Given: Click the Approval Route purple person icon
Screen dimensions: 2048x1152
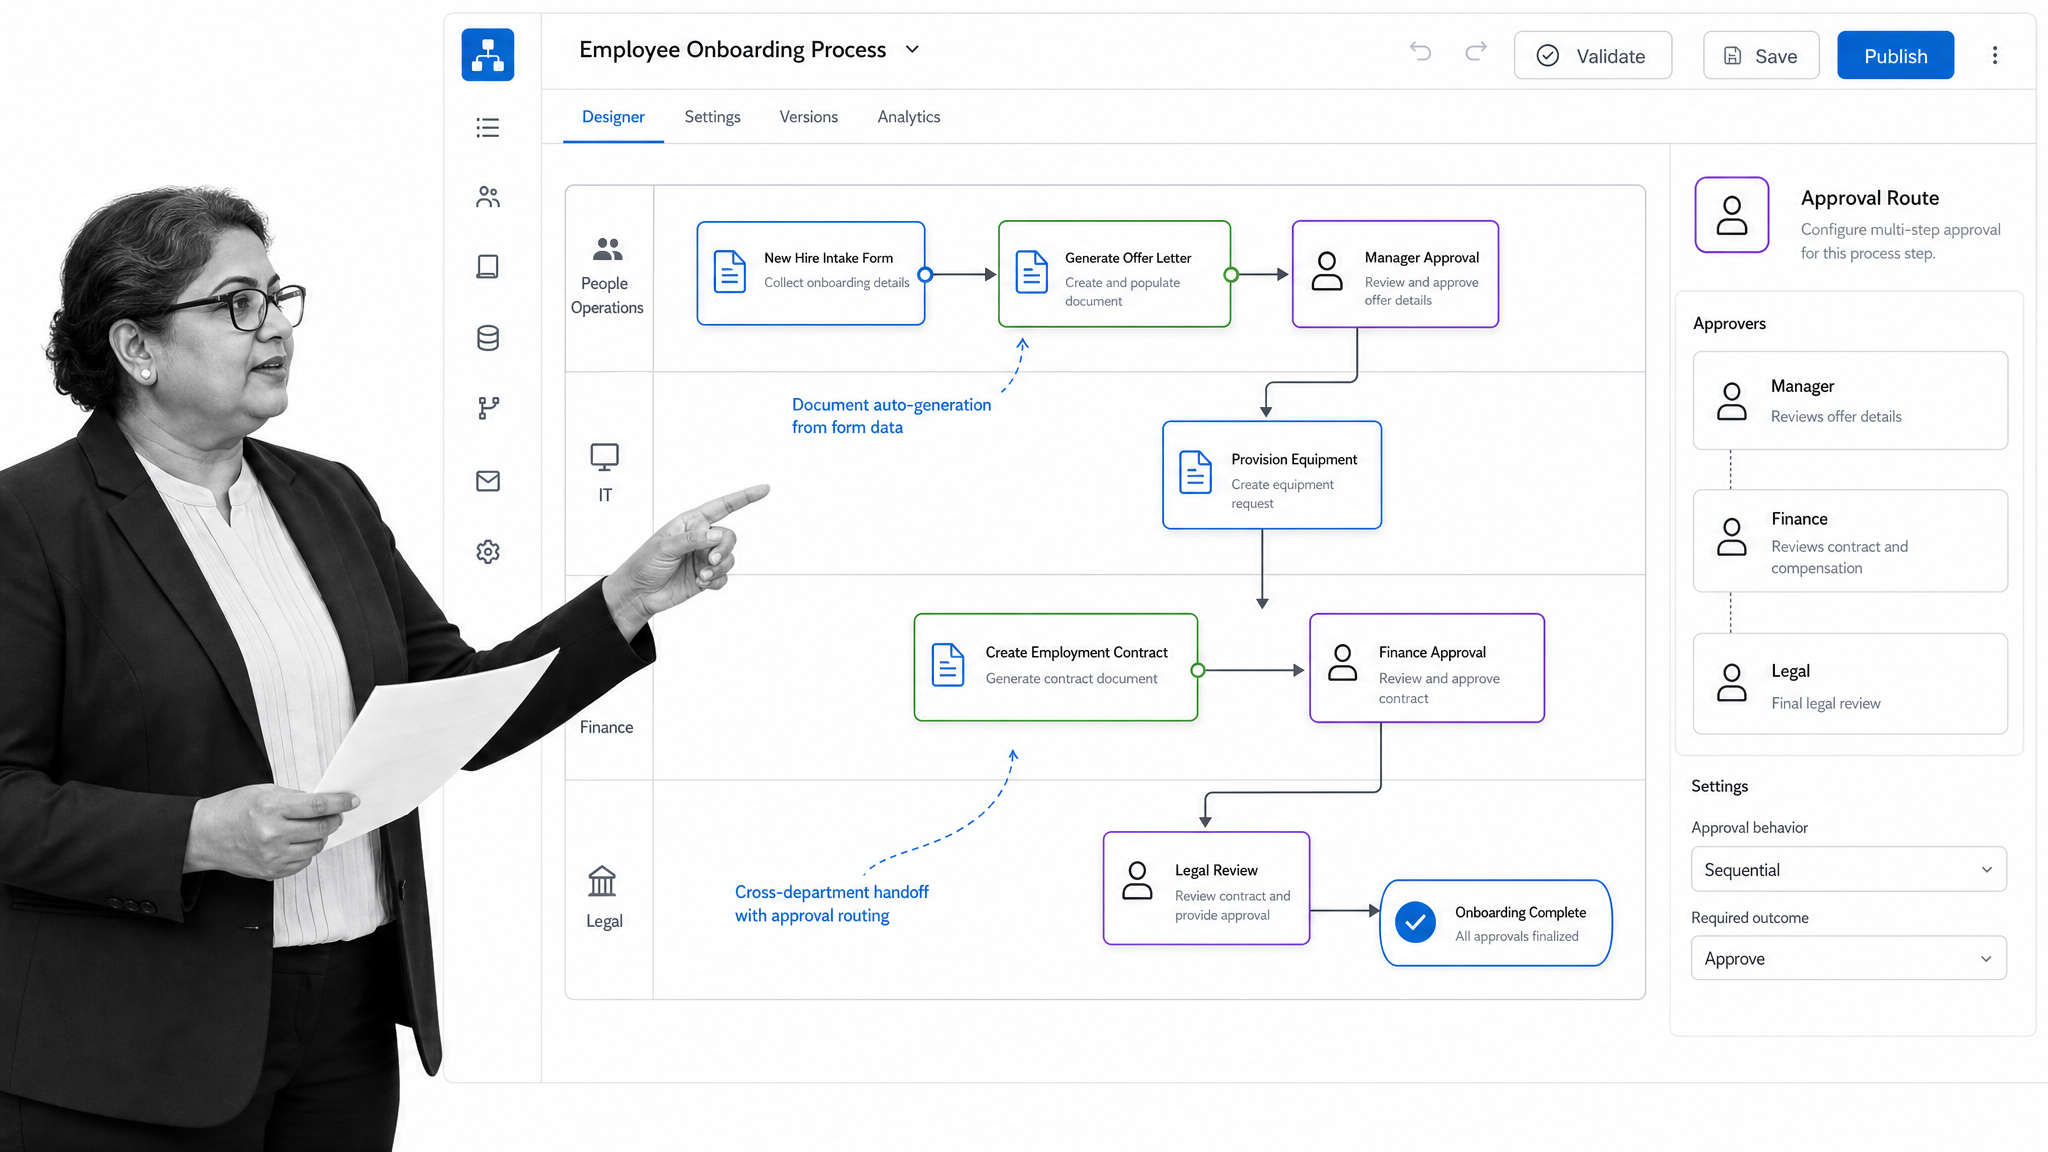Looking at the screenshot, I should pos(1732,215).
